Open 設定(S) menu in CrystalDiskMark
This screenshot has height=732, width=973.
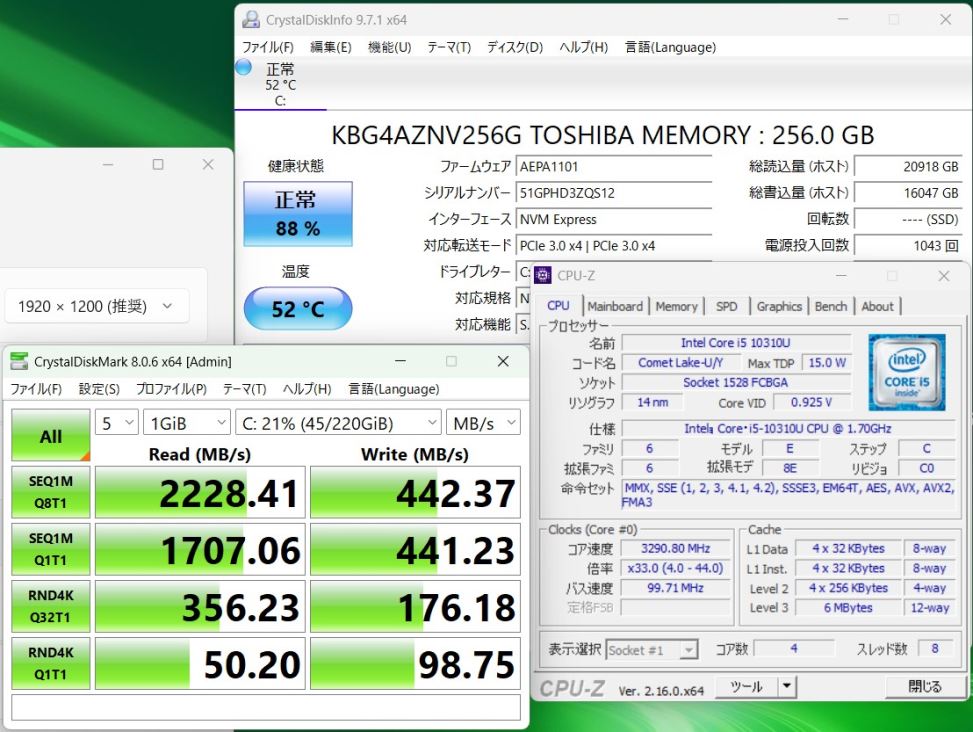pyautogui.click(x=99, y=389)
